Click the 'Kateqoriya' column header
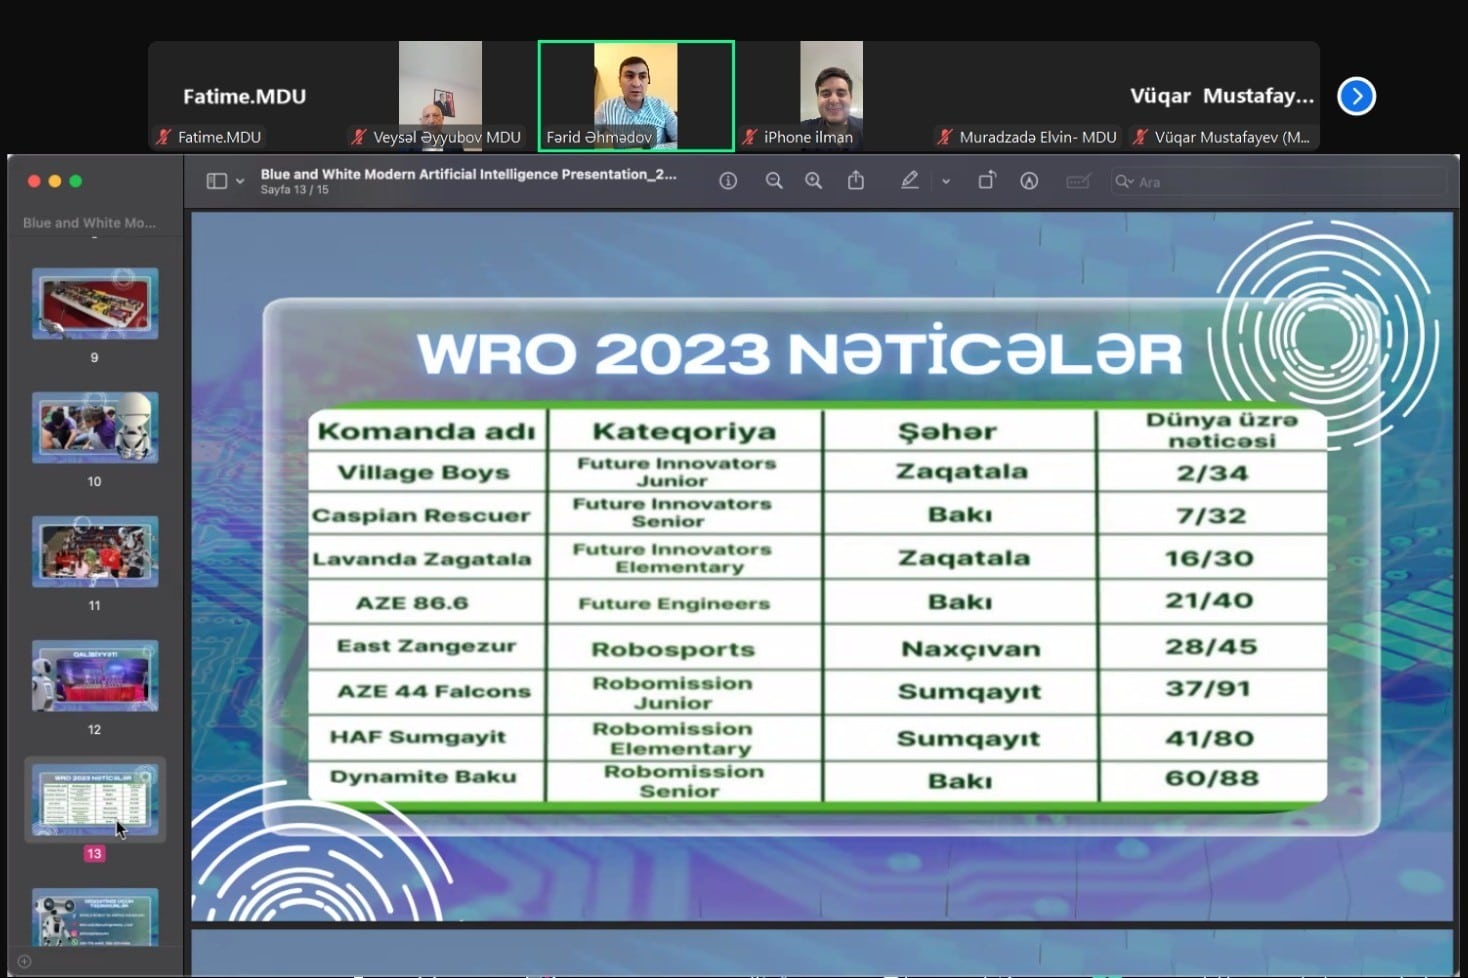Viewport: 1468px width, 978px height. point(684,431)
